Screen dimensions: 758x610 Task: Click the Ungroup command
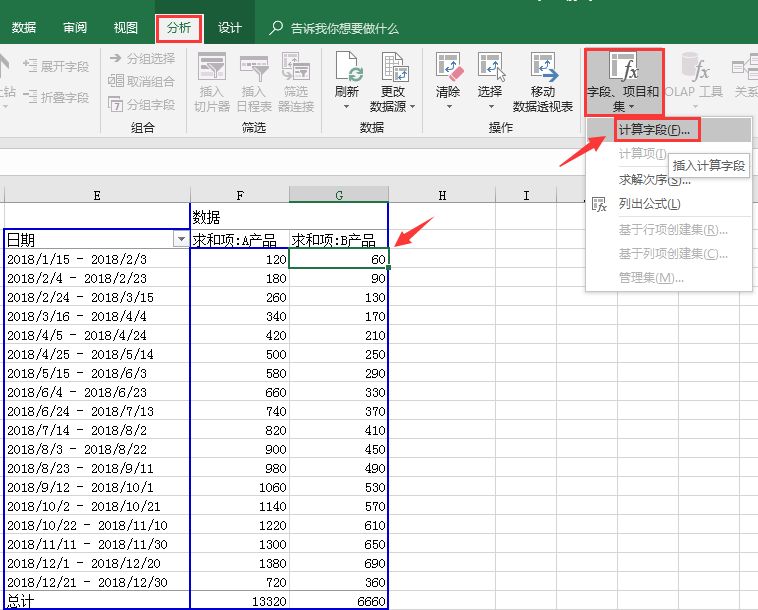pos(141,81)
